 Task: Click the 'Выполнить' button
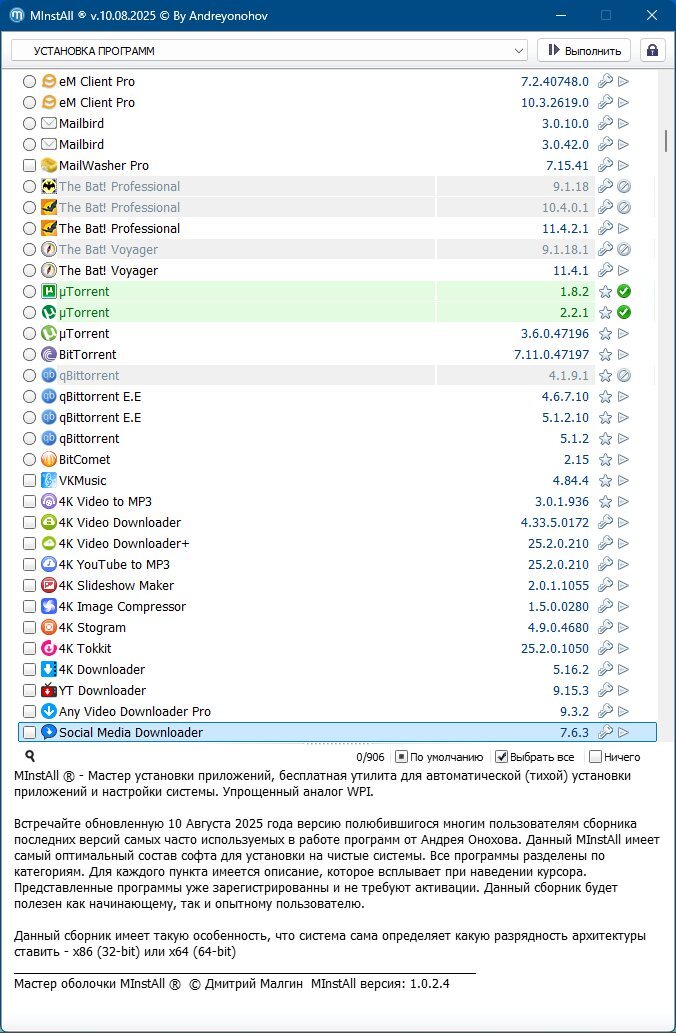tap(584, 51)
